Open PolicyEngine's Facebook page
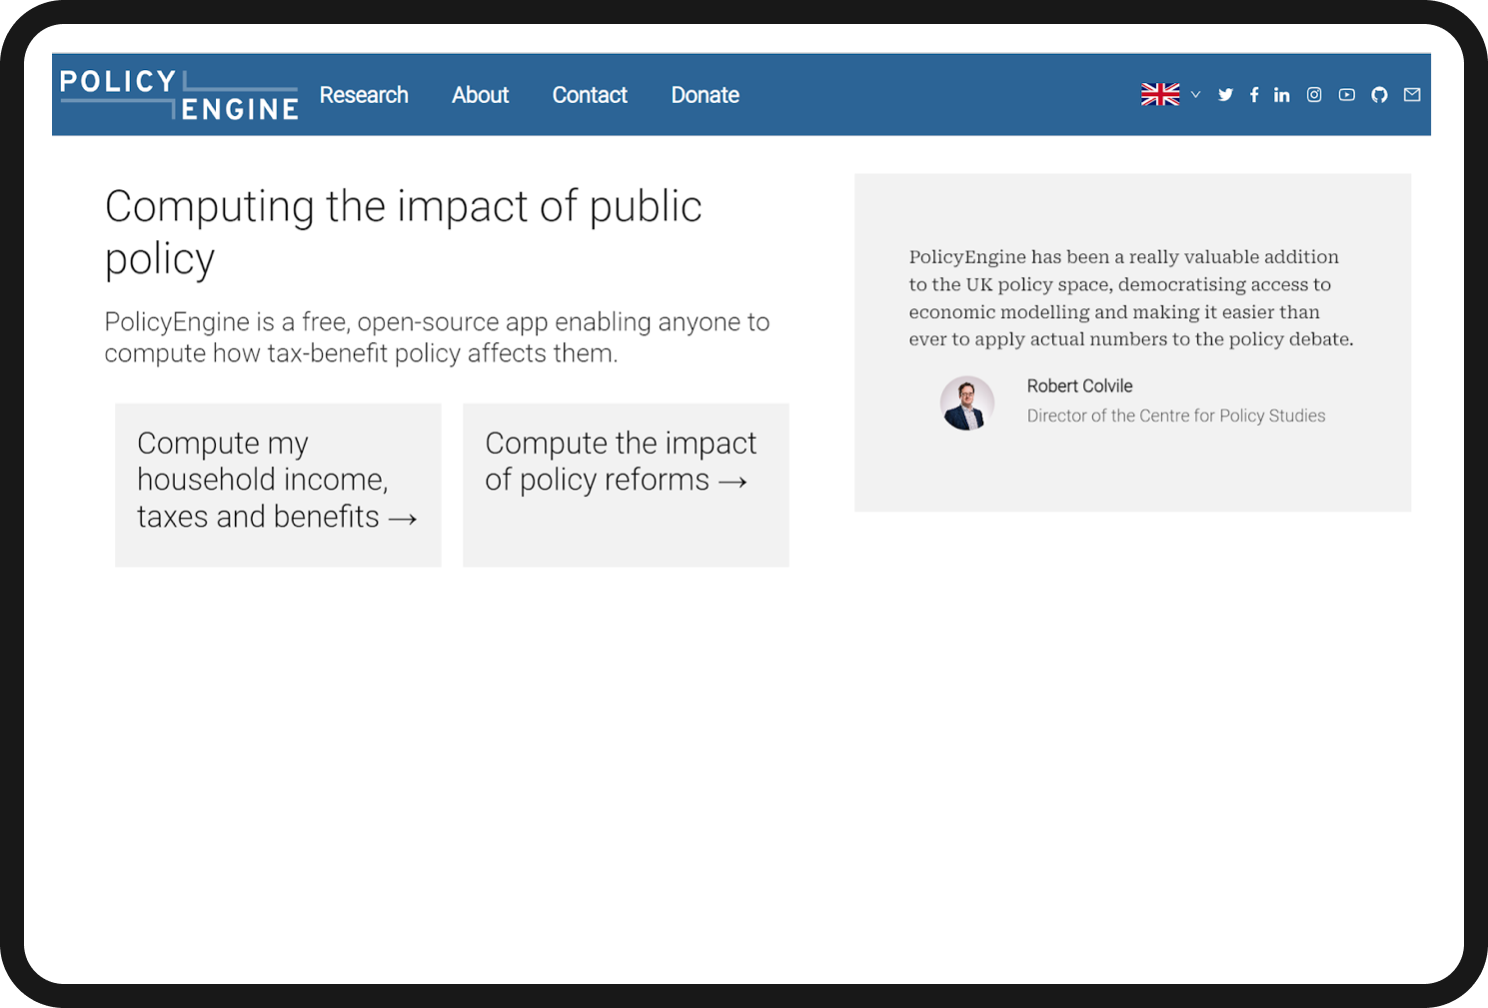Image resolution: width=1488 pixels, height=1008 pixels. point(1254,94)
